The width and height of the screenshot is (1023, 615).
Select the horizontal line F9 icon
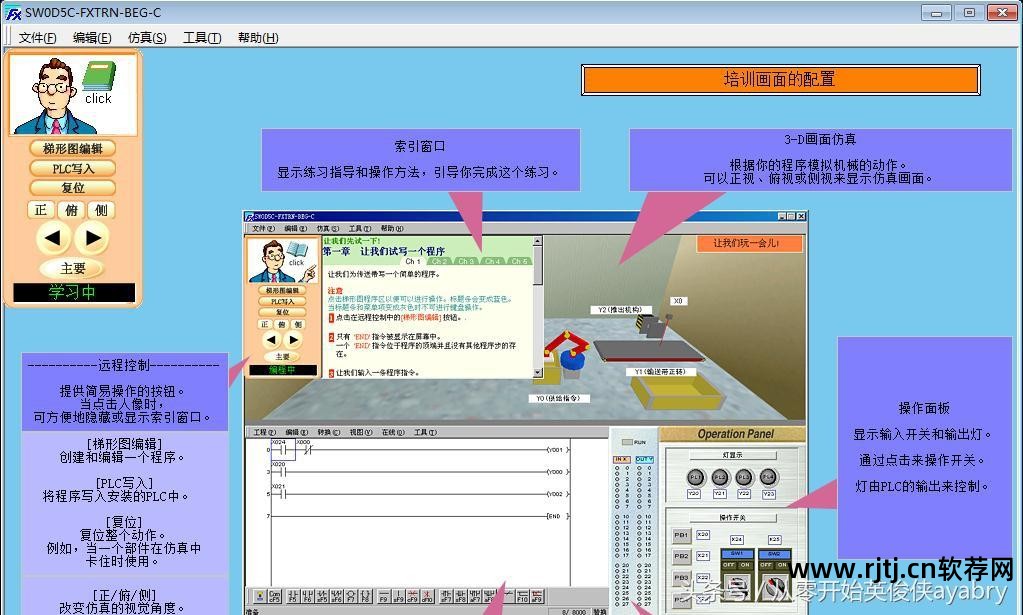[383, 597]
